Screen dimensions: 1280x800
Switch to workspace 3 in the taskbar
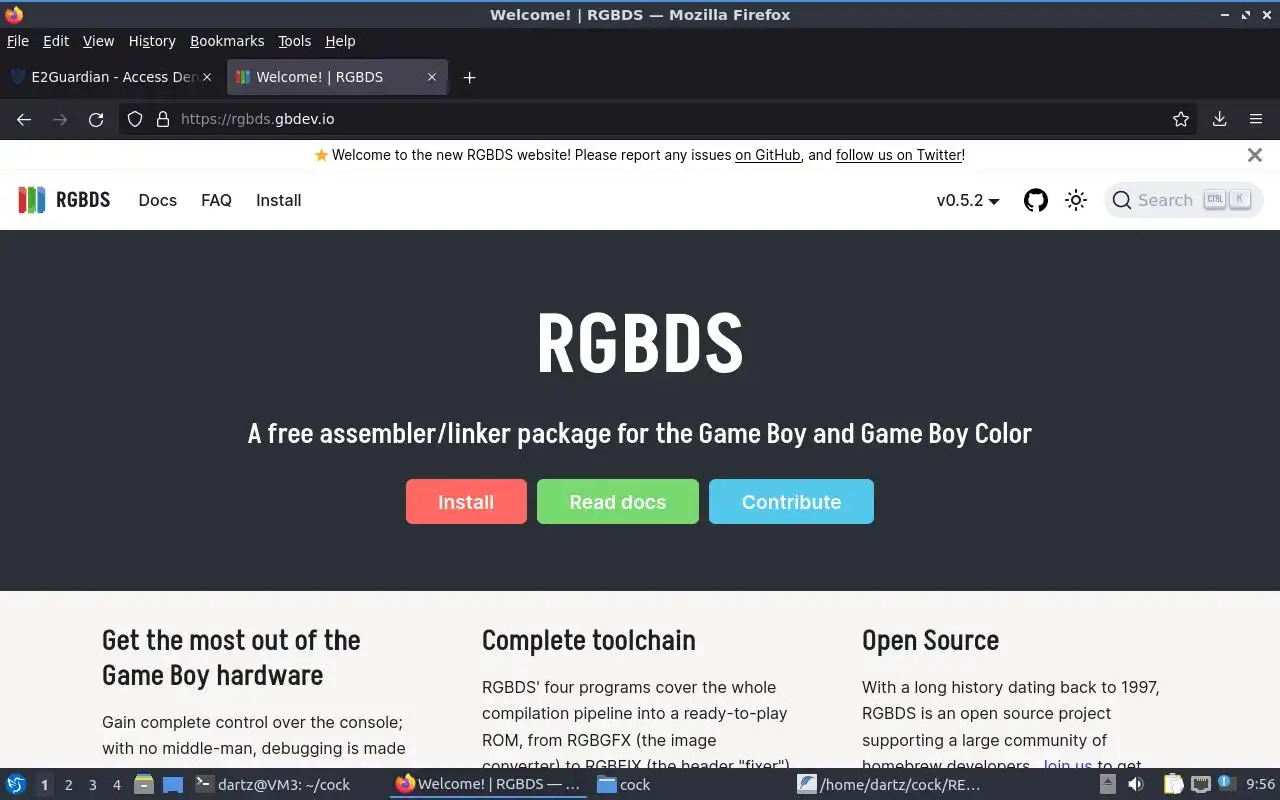[x=92, y=785]
